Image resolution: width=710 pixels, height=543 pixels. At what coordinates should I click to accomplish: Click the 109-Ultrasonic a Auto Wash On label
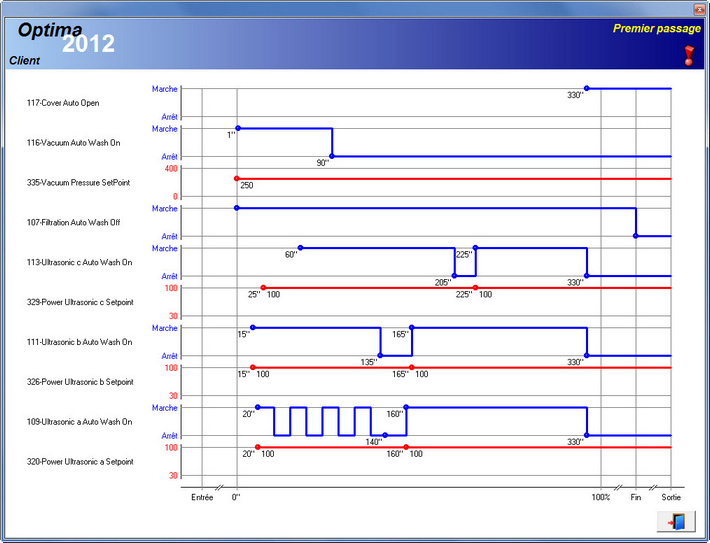click(x=79, y=422)
